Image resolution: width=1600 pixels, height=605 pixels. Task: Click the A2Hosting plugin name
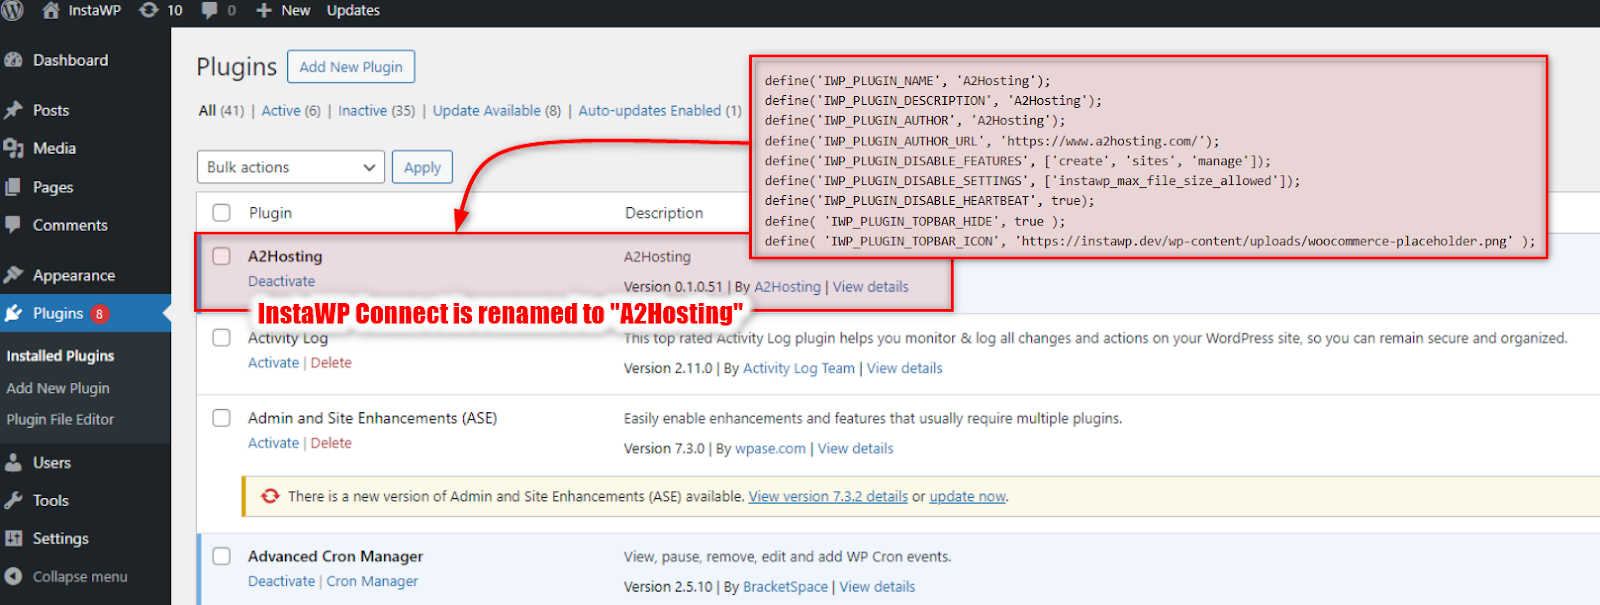click(285, 257)
